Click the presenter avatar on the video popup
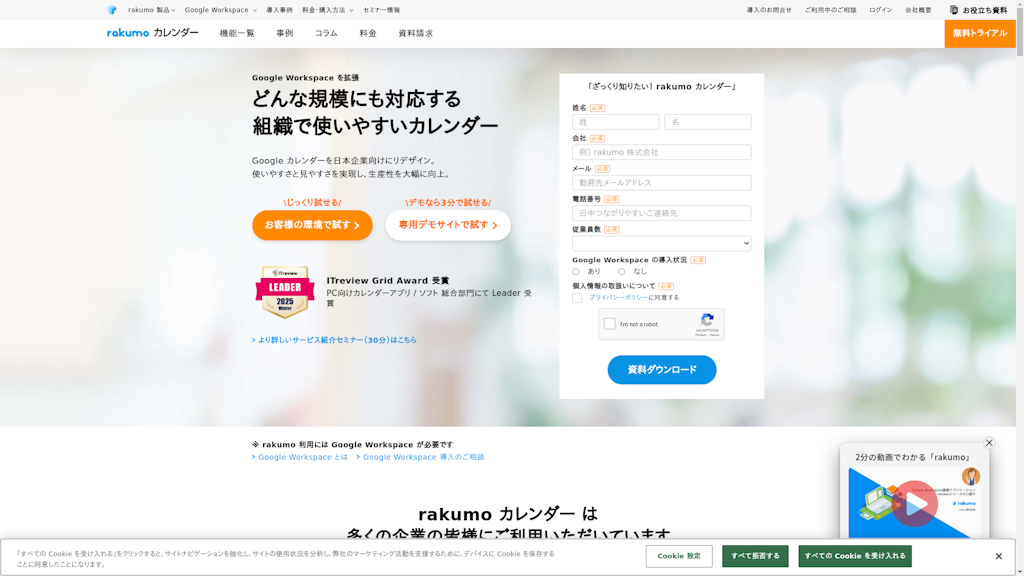The height and width of the screenshot is (576, 1024). (x=971, y=475)
